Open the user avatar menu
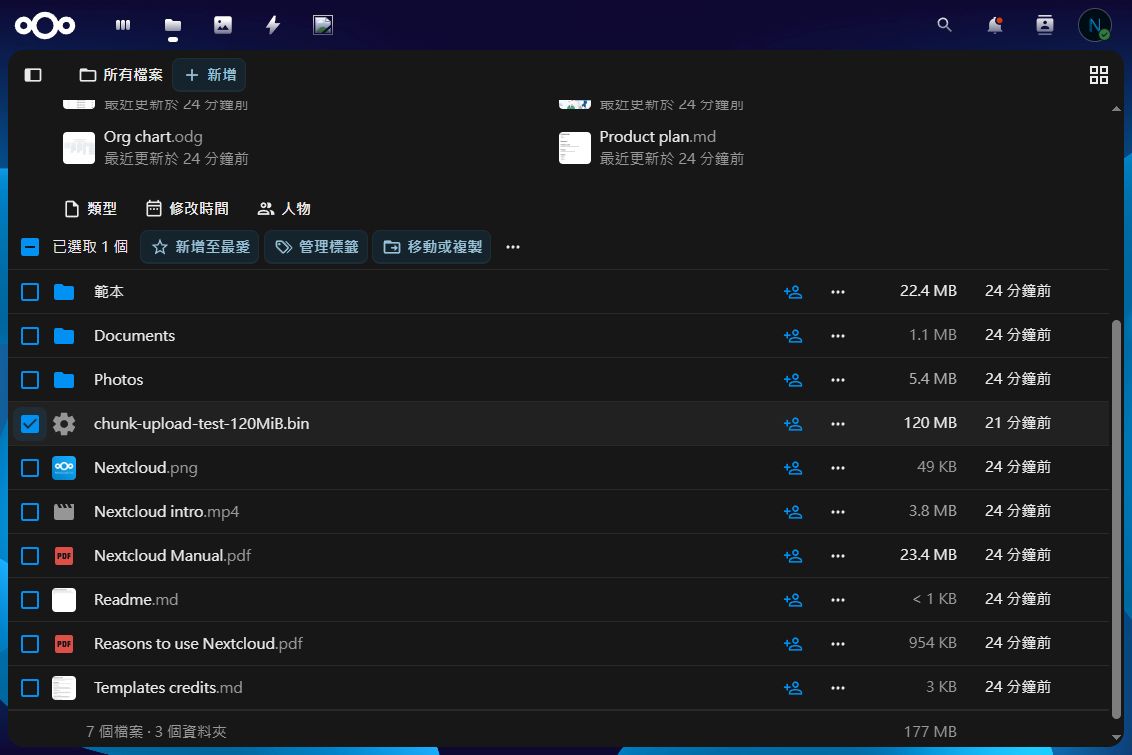The image size is (1132, 755). click(x=1094, y=25)
